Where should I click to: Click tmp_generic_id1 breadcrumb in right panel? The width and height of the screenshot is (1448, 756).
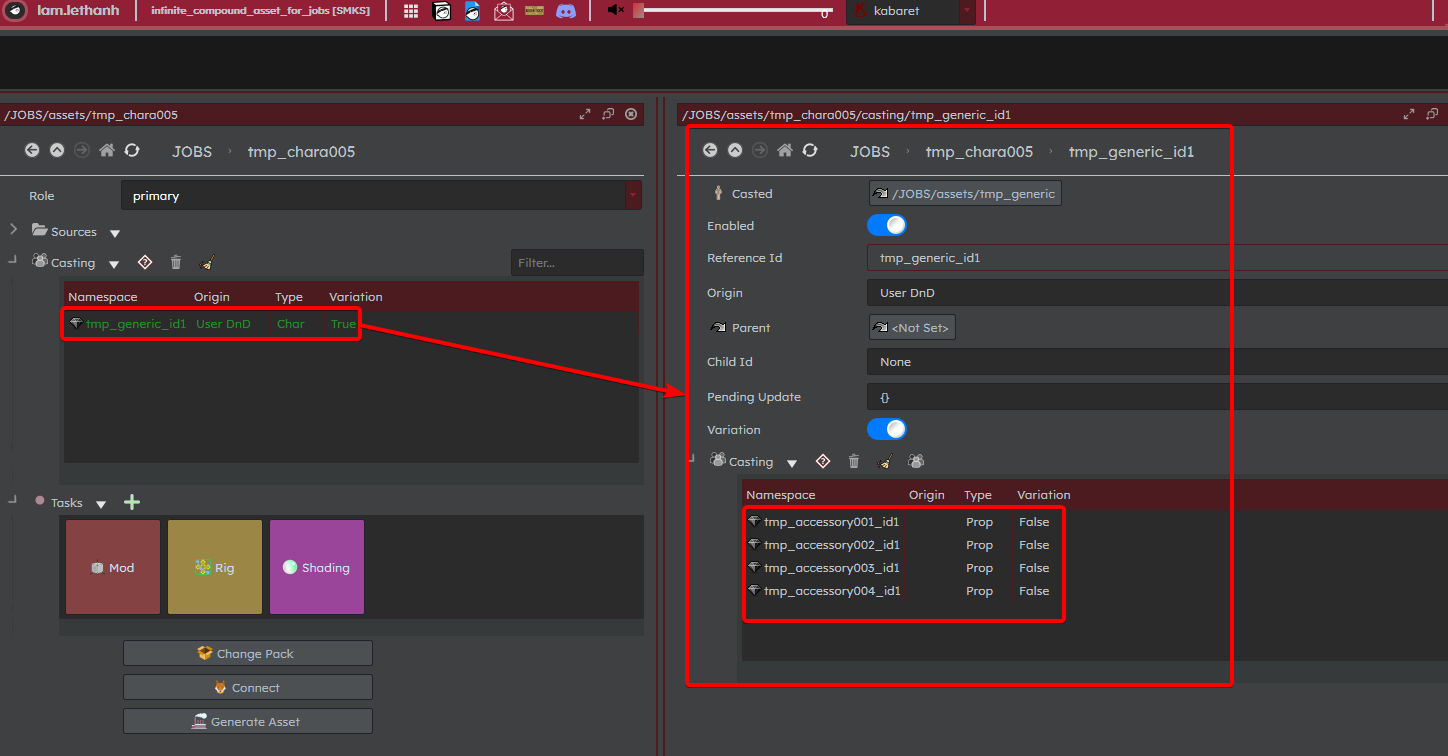(1131, 151)
